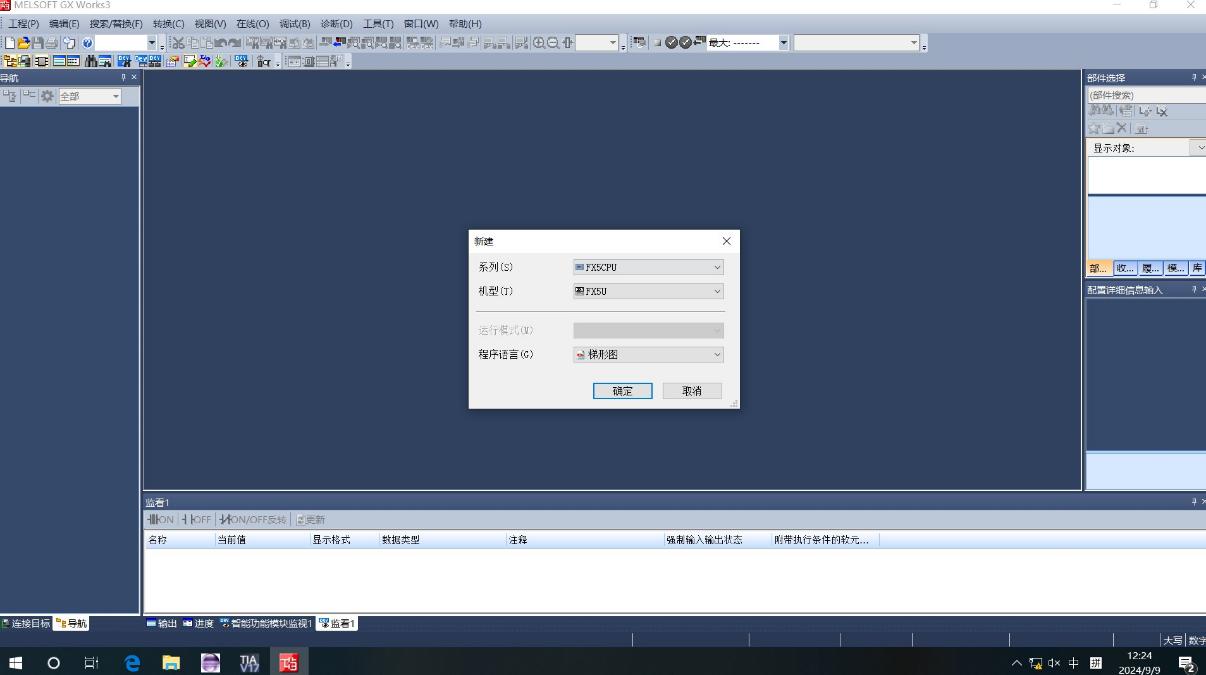Open TIA Portal from the taskbar

250,662
